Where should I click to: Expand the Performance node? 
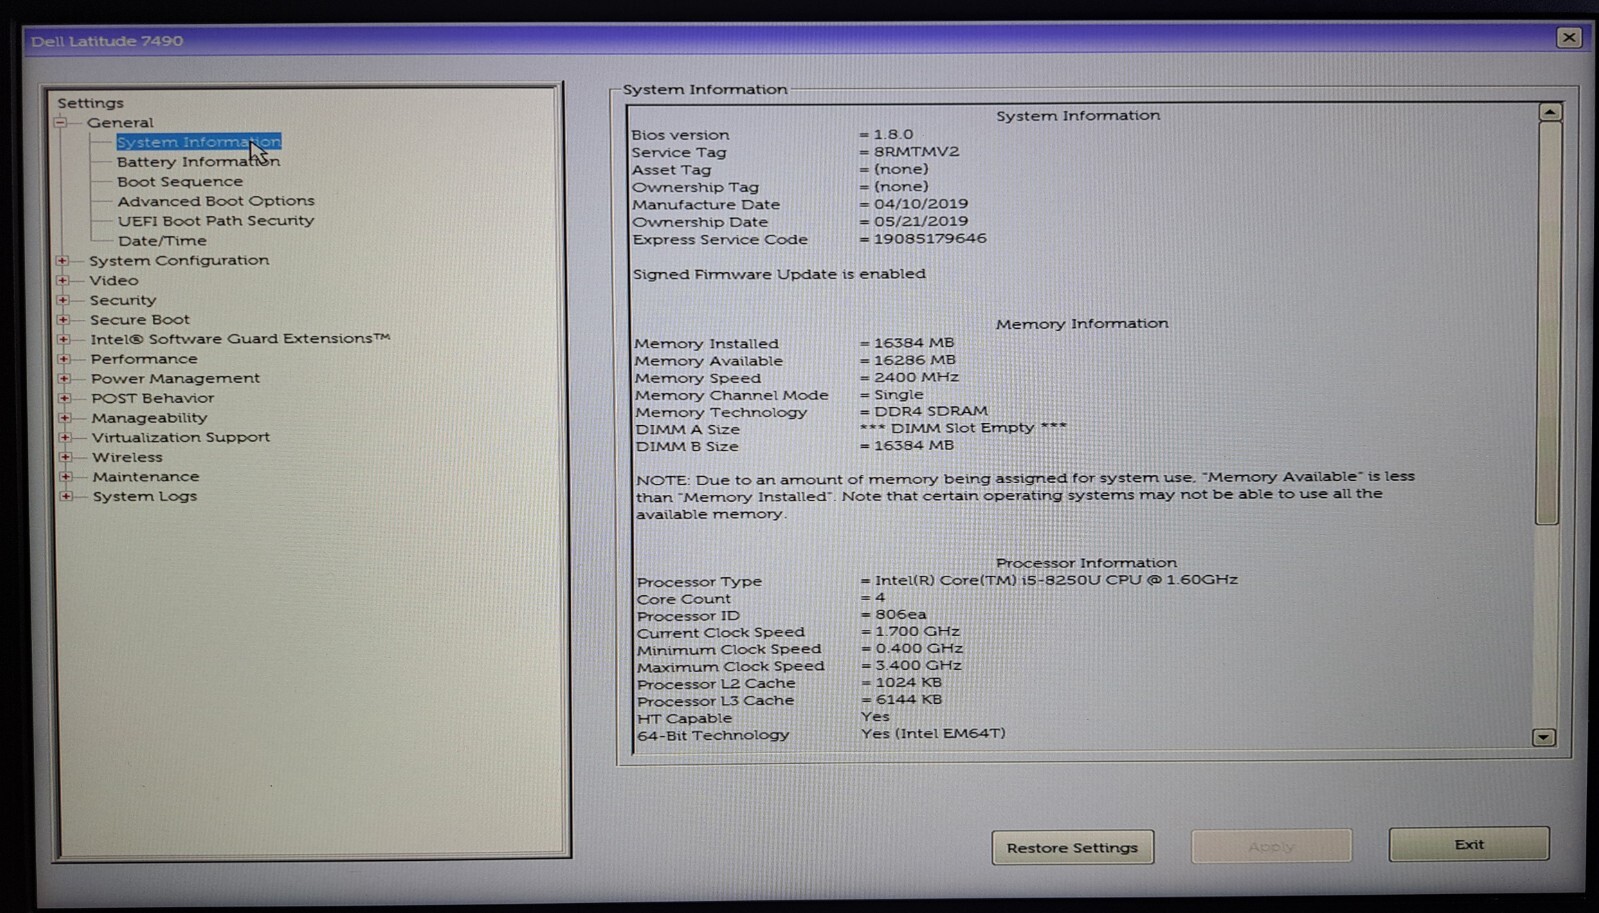64,359
